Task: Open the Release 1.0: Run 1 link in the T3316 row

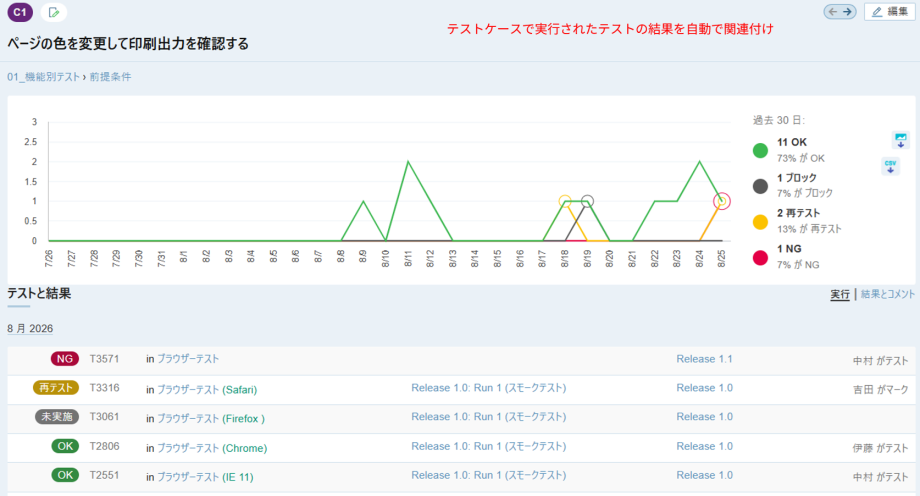Action: pos(489,388)
